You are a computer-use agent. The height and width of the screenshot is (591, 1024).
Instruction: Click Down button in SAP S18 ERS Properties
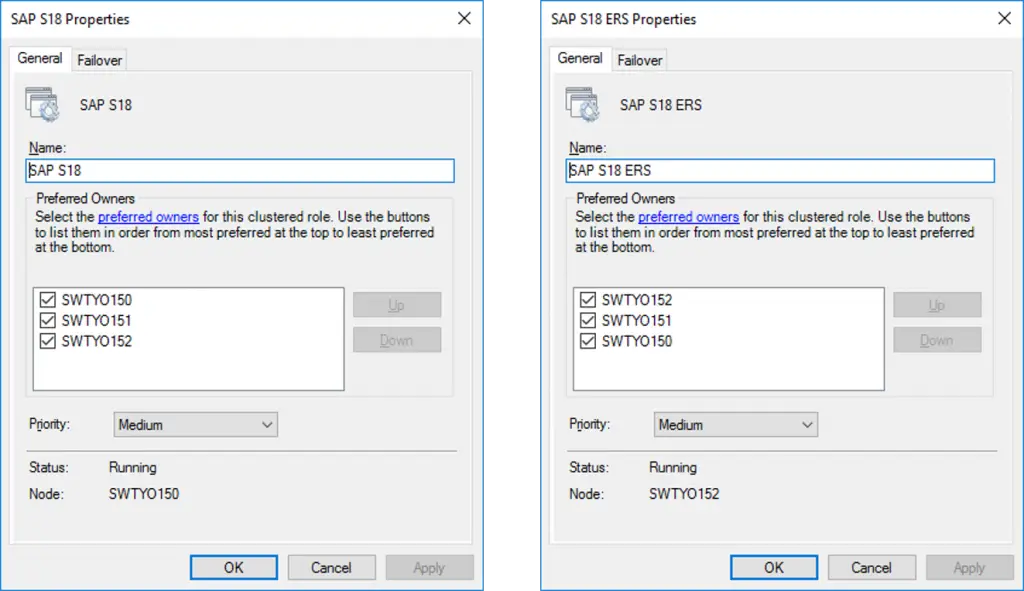tap(937, 340)
